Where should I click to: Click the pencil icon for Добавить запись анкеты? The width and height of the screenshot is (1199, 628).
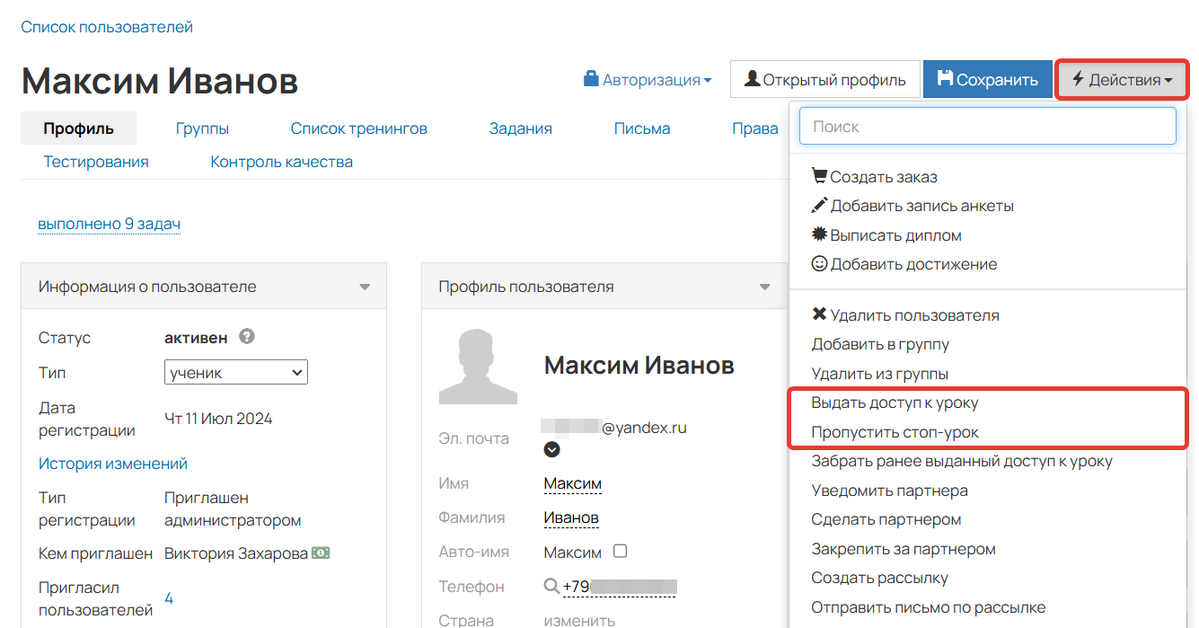[x=820, y=206]
